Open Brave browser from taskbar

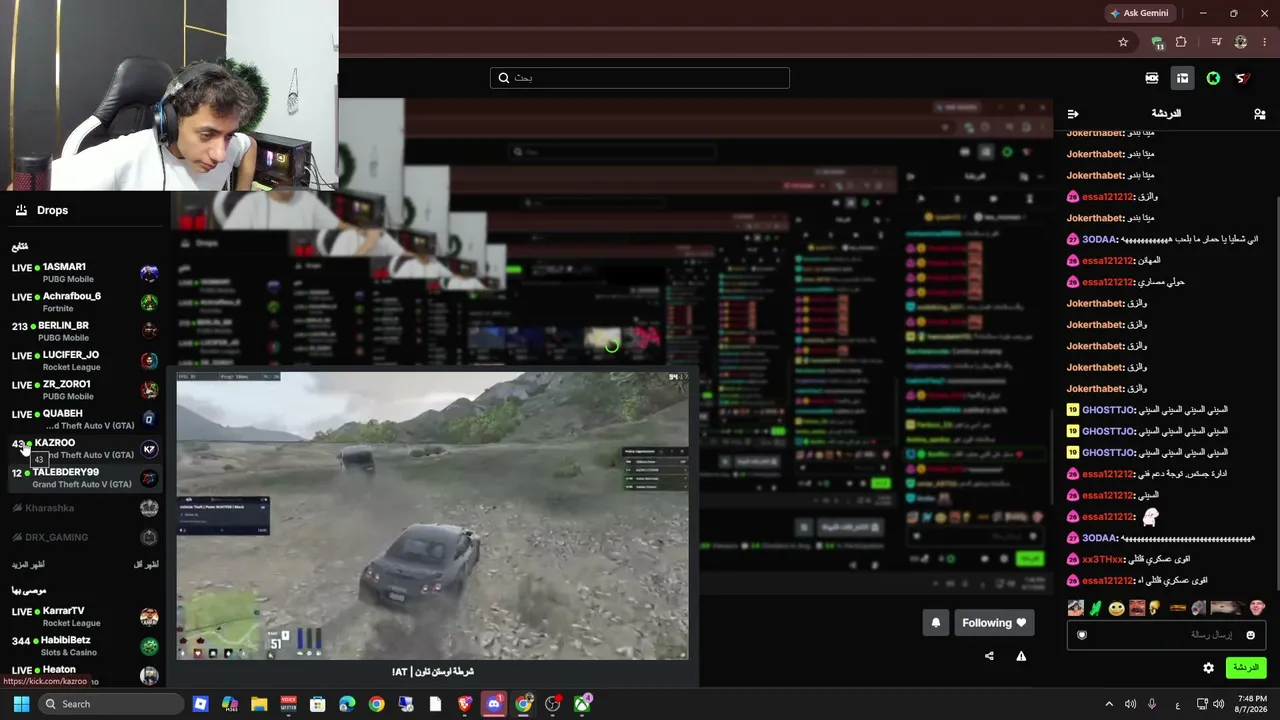pyautogui.click(x=465, y=704)
